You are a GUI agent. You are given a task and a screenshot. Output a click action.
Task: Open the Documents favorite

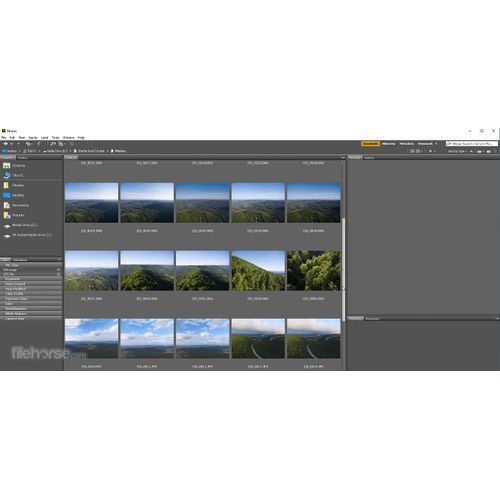pos(20,205)
